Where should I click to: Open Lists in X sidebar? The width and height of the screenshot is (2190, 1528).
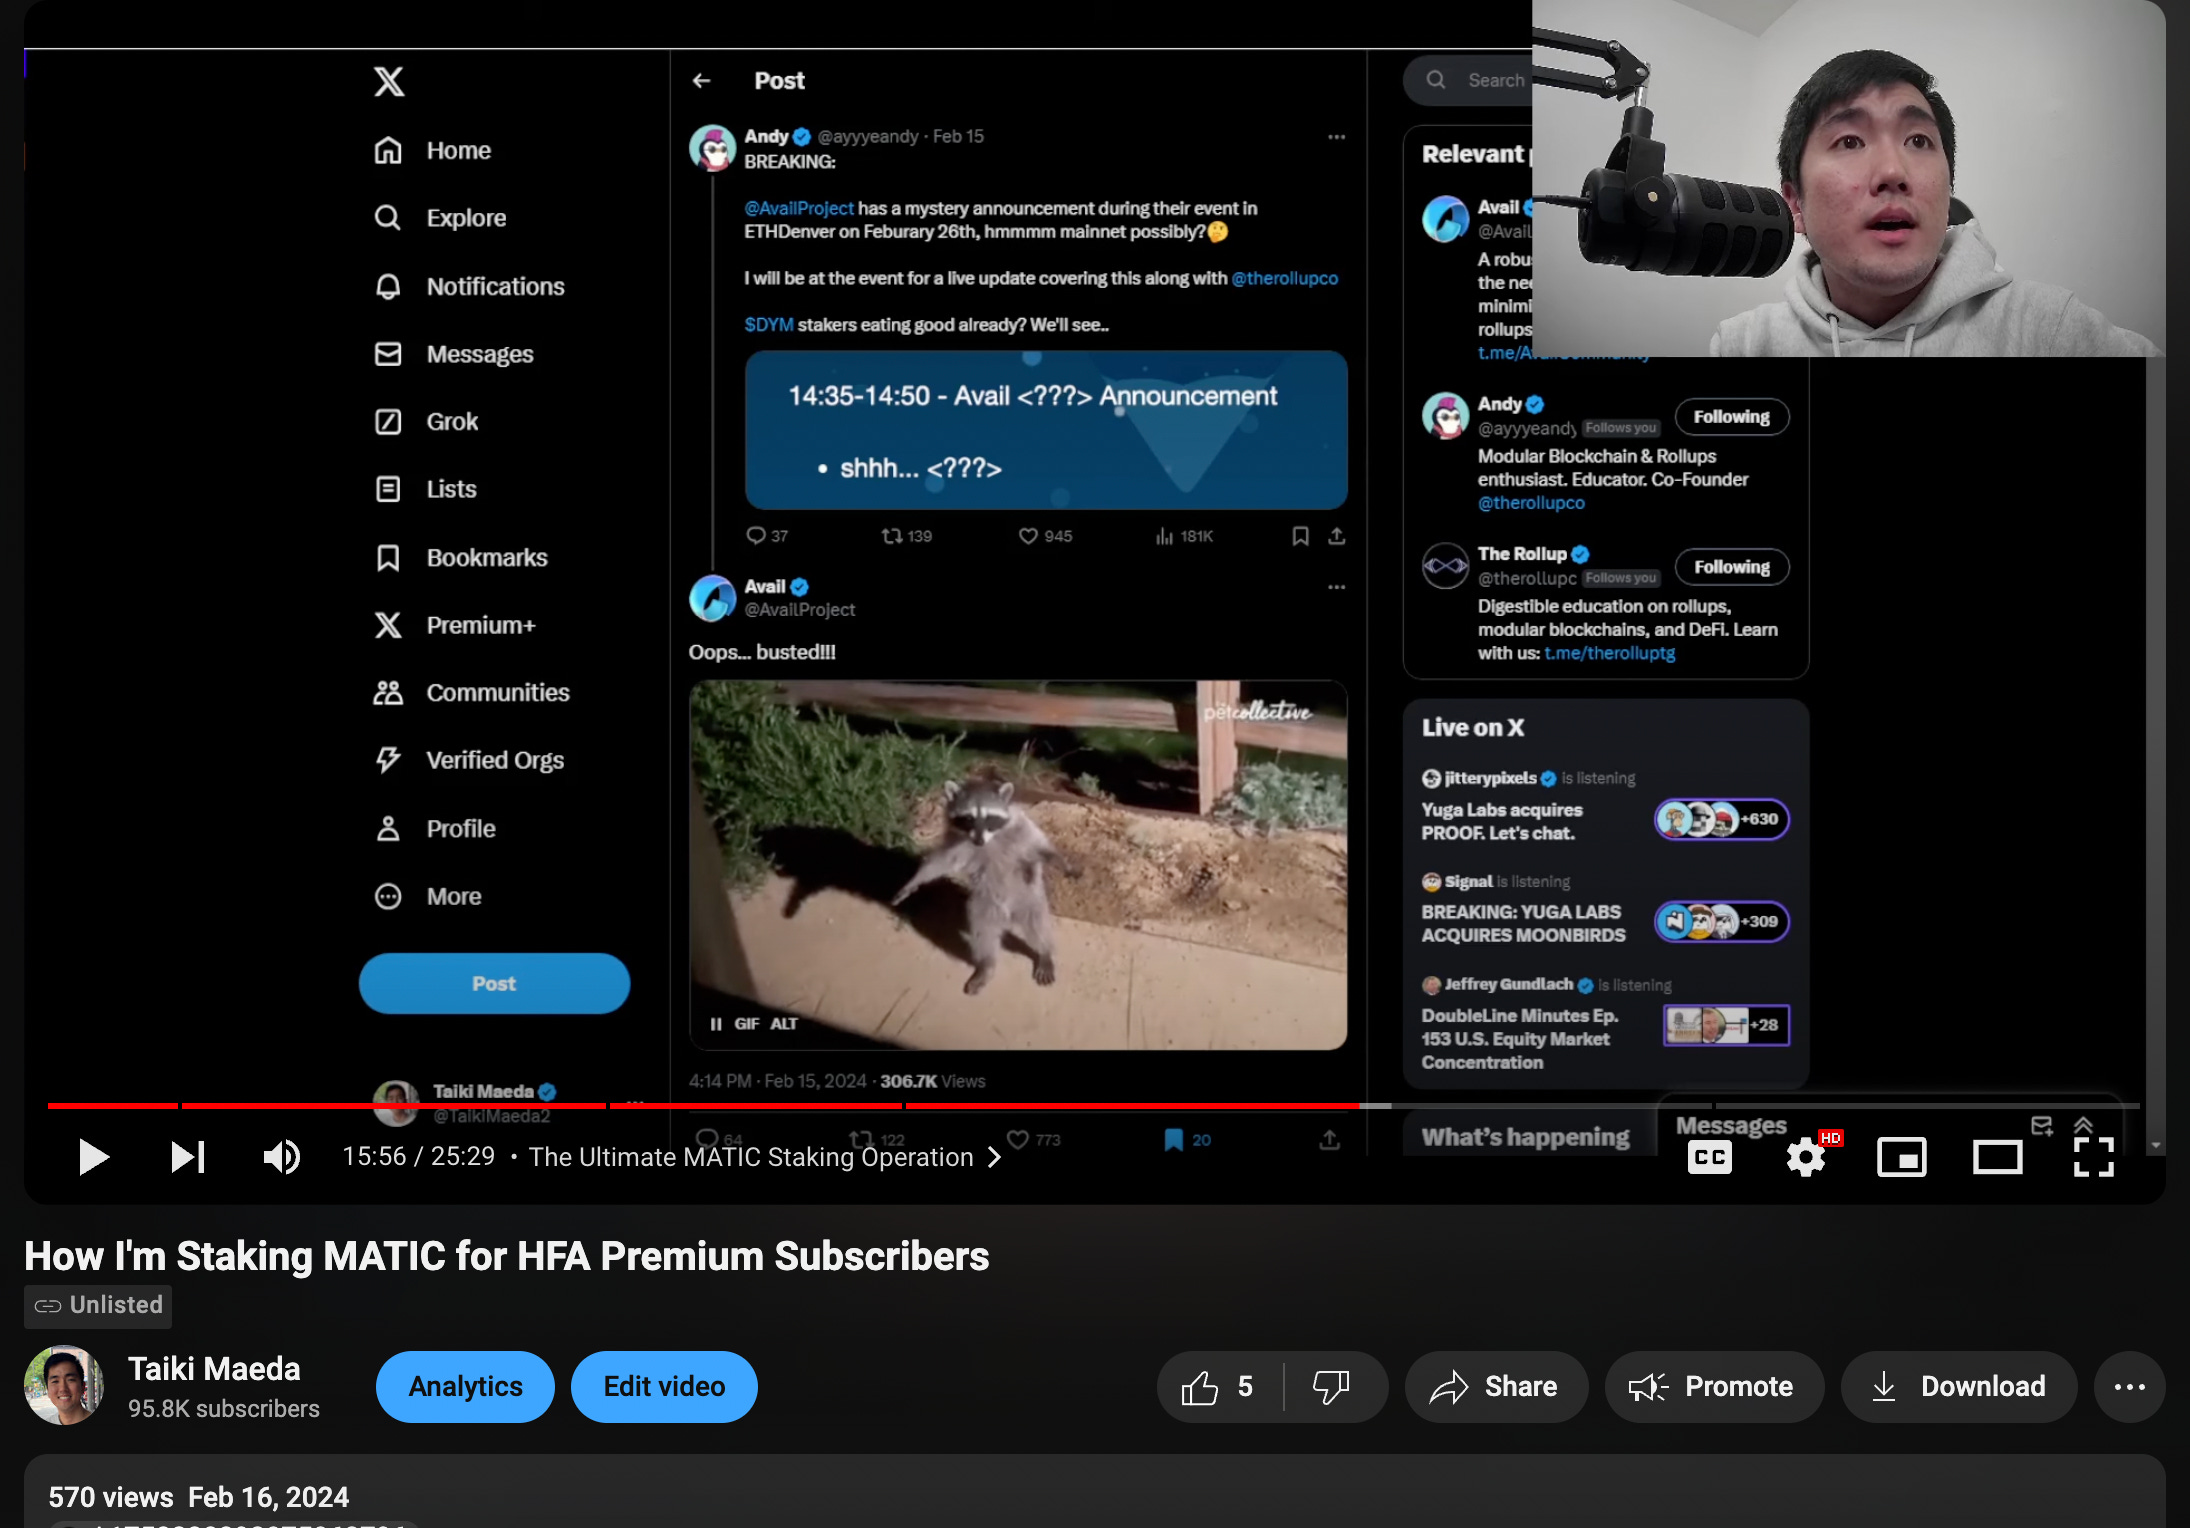pos(425,489)
